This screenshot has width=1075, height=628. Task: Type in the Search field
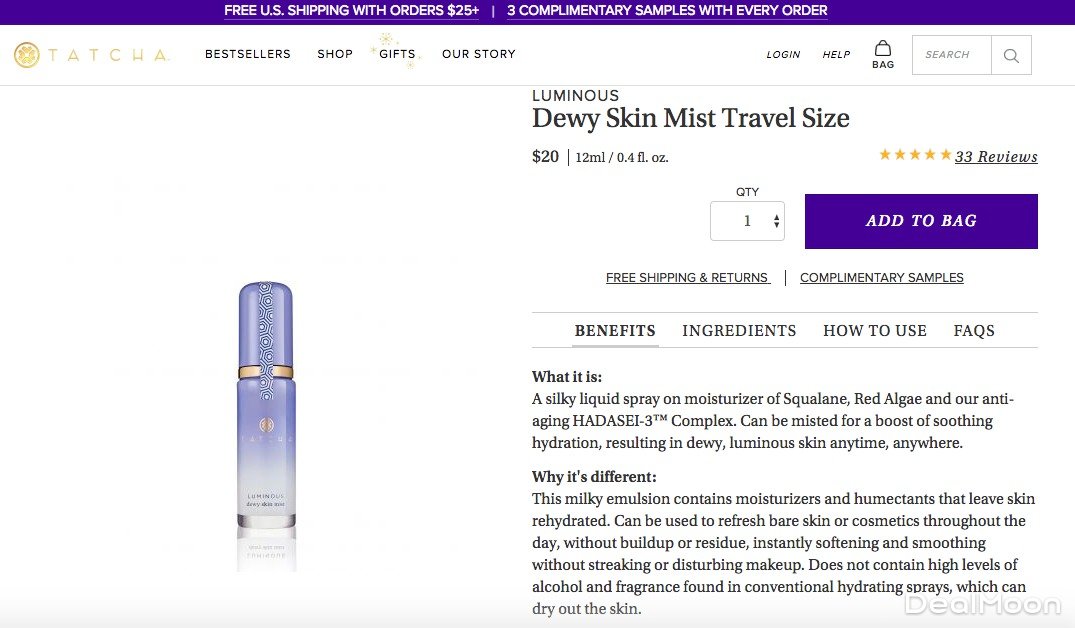[x=951, y=55]
